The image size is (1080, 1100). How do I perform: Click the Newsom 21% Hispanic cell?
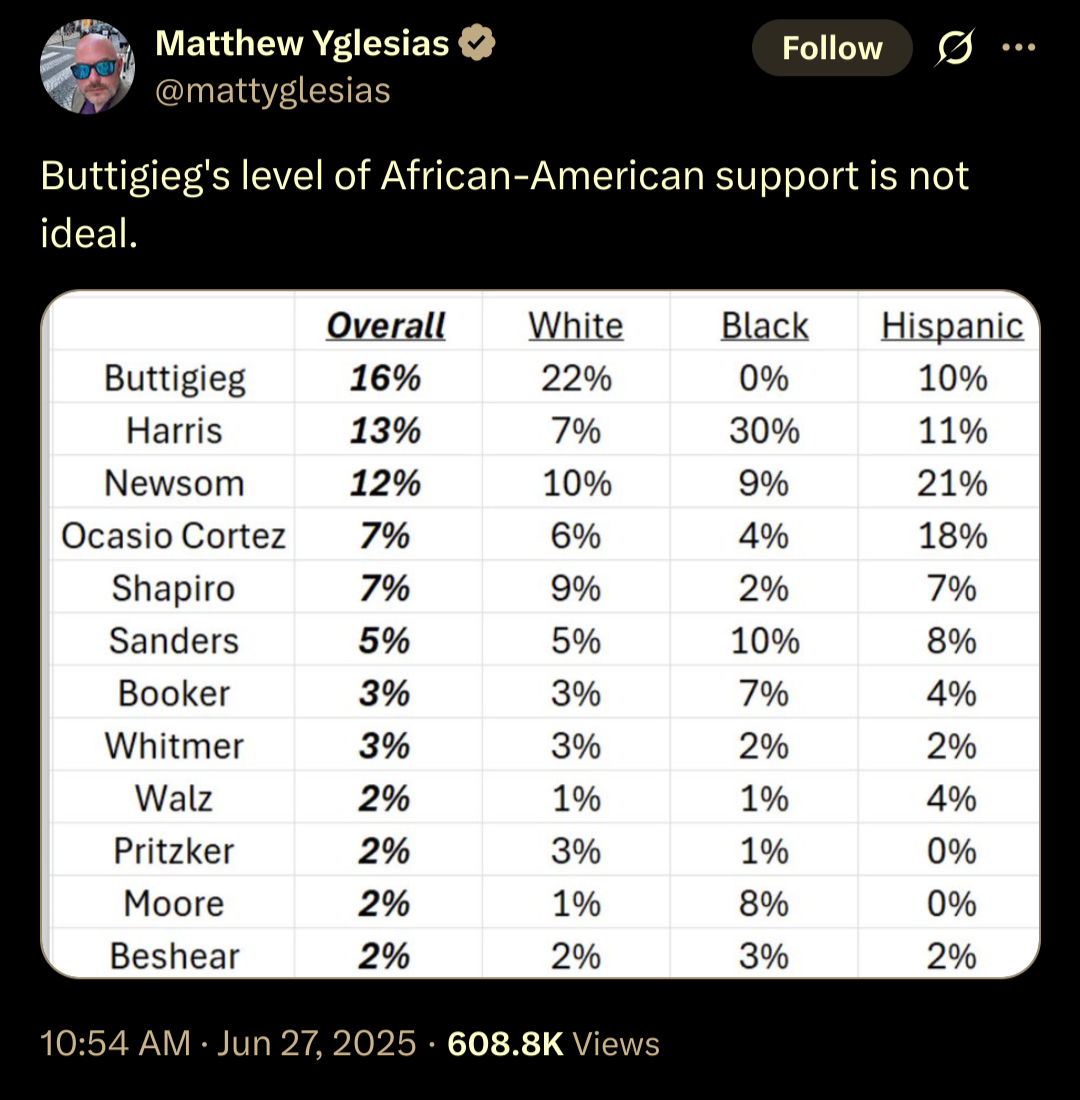(952, 483)
